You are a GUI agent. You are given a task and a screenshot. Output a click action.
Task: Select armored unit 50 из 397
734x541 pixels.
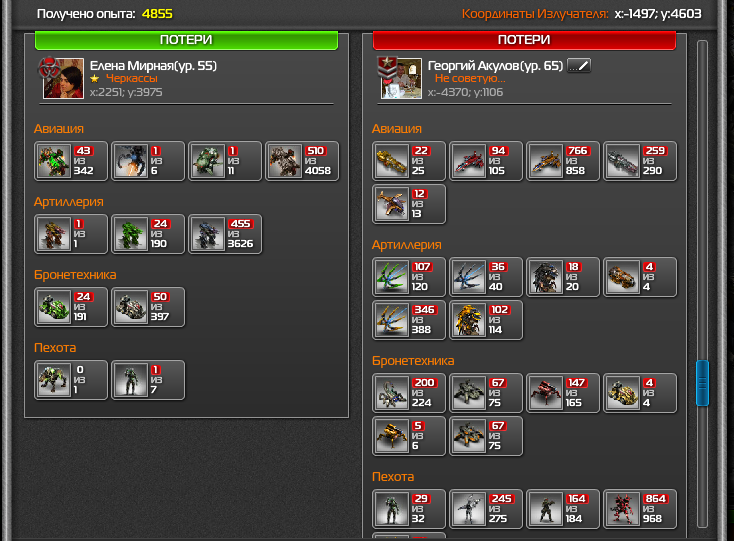(x=148, y=307)
